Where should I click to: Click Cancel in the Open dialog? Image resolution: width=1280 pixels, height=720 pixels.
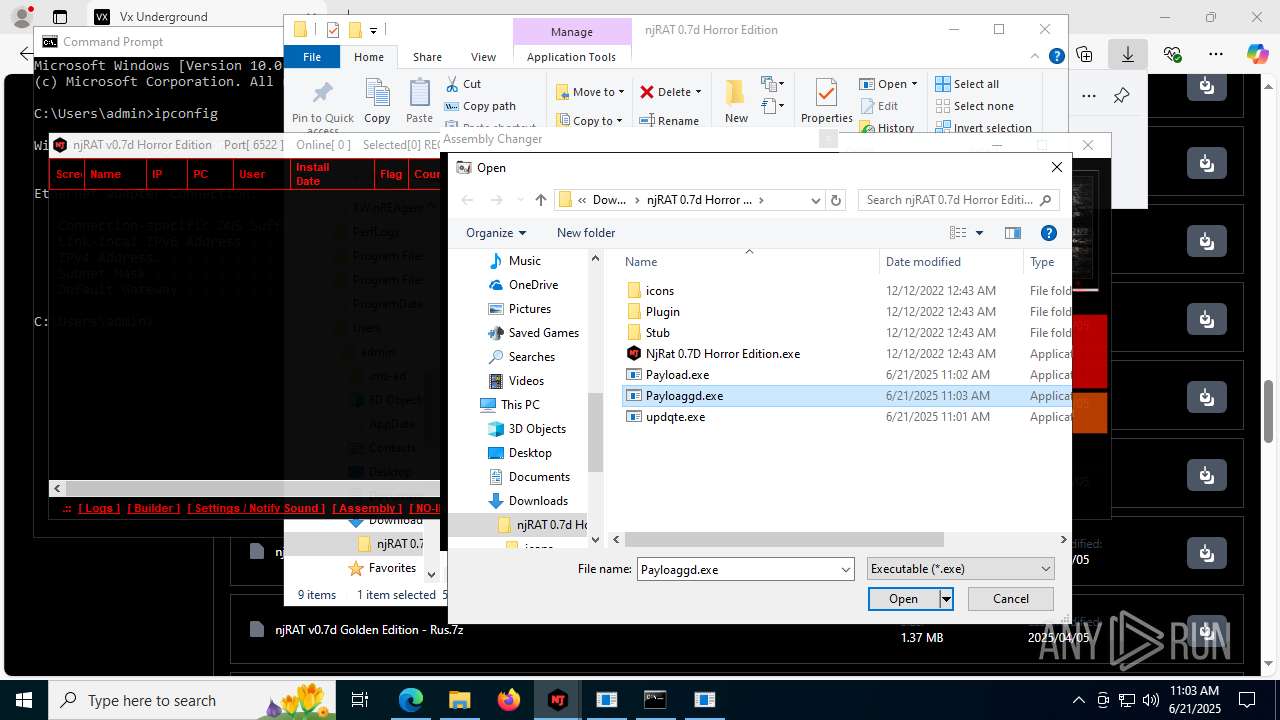pos(1010,598)
